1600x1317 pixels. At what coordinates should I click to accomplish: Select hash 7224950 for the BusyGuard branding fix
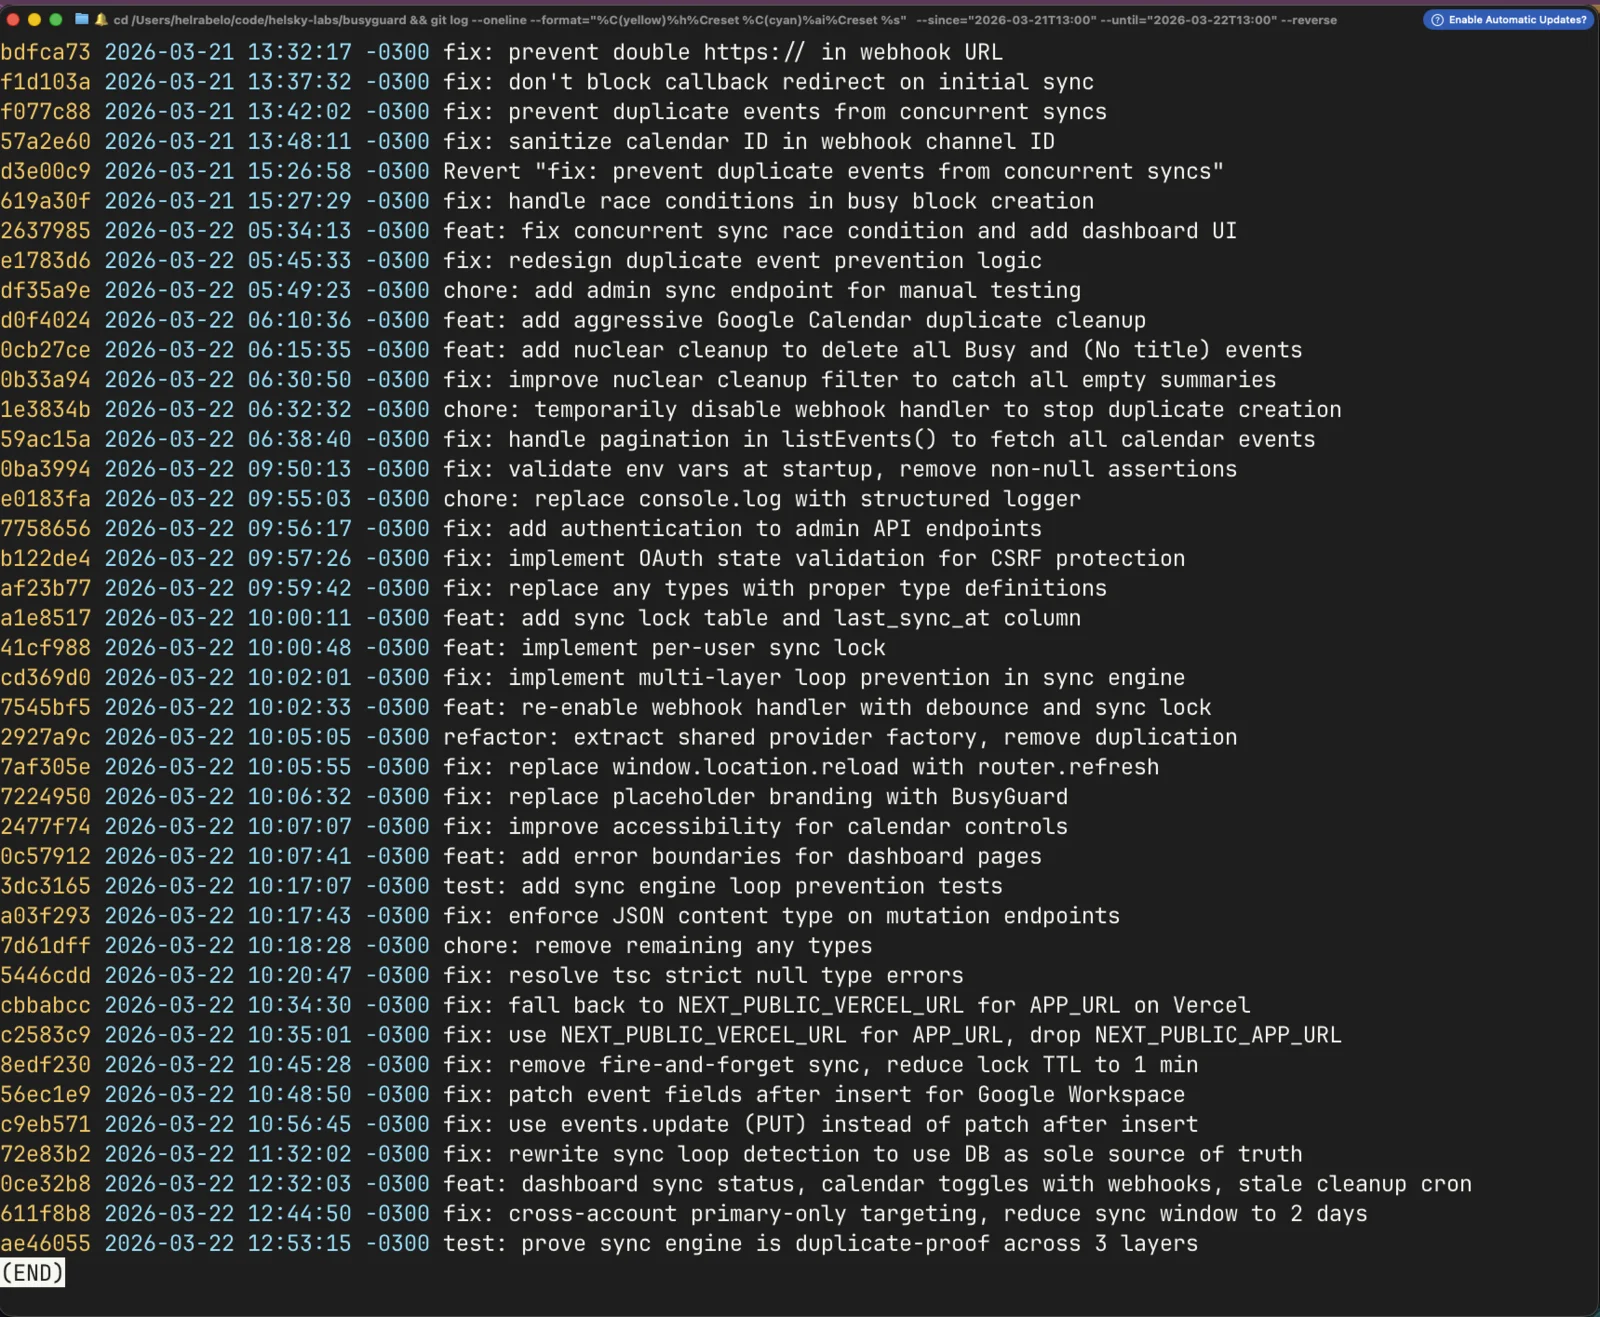[46, 796]
